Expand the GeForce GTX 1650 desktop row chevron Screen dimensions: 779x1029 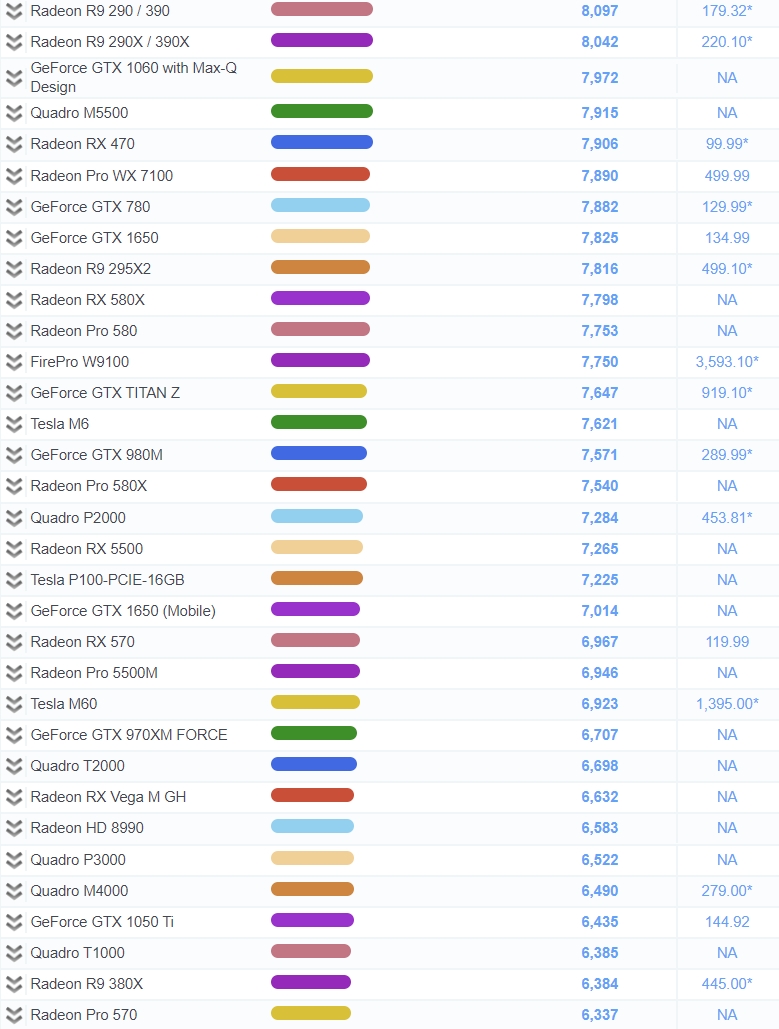[x=14, y=238]
